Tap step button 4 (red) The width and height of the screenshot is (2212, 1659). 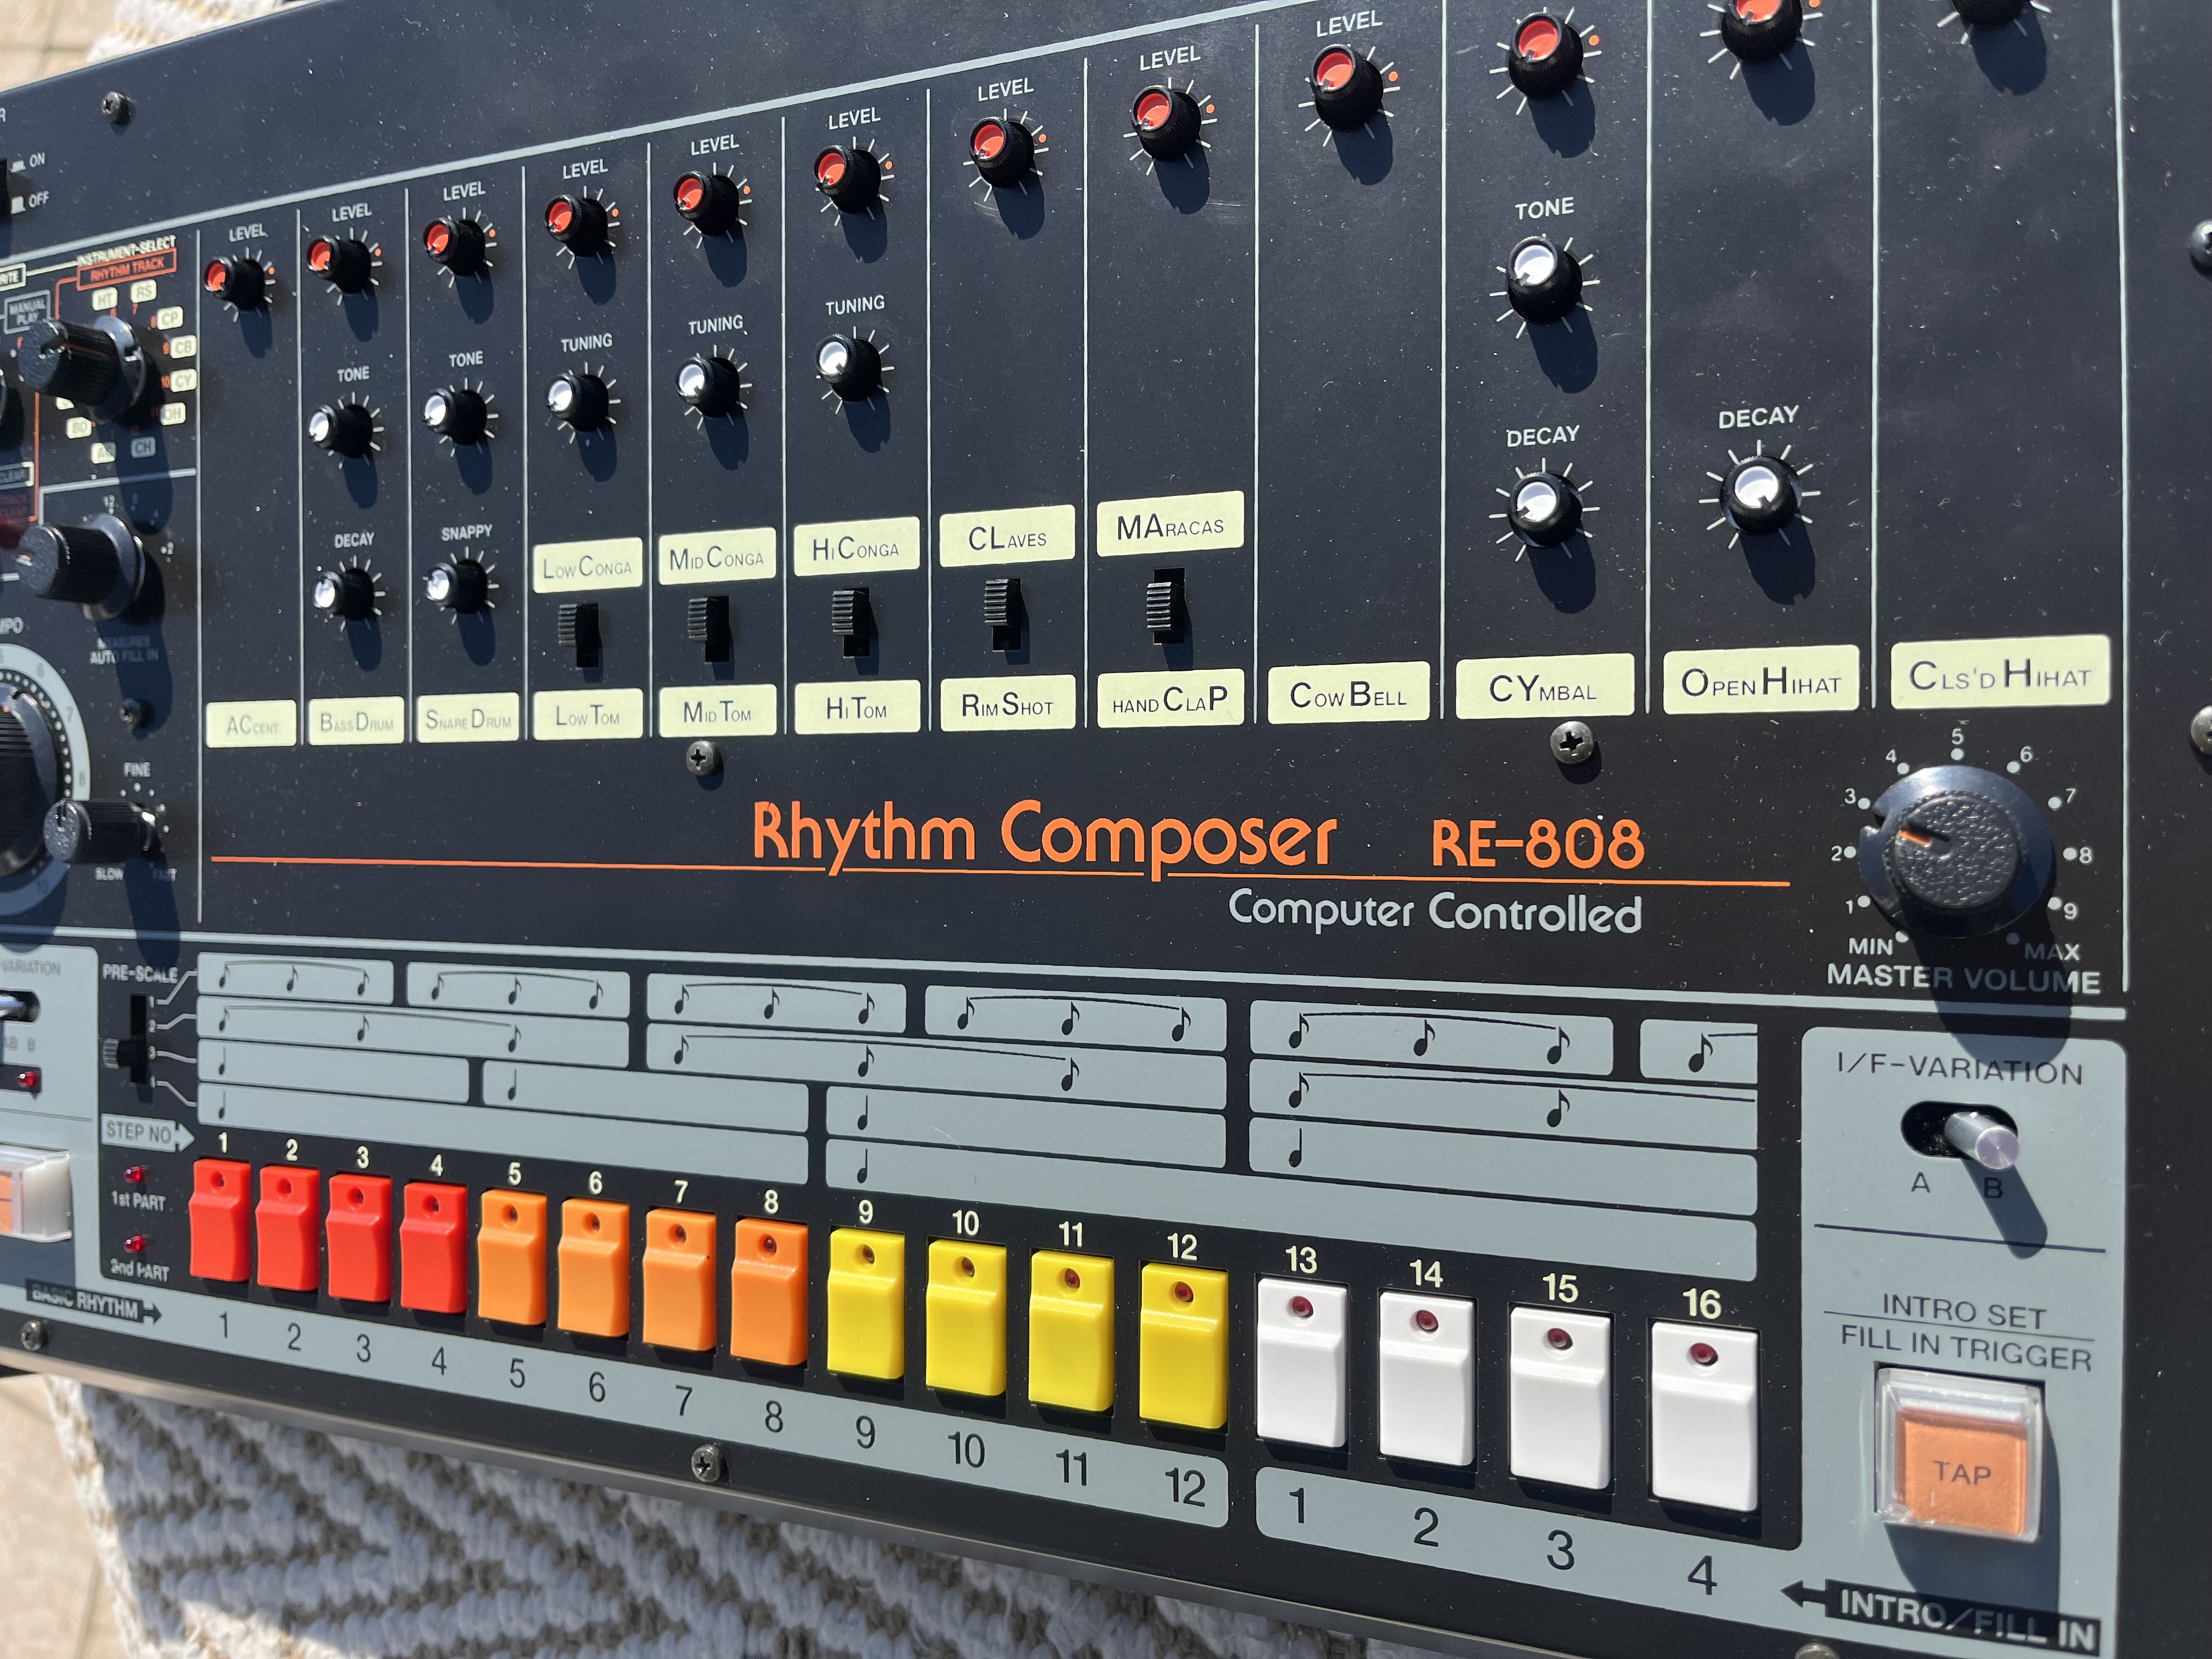(433, 1248)
